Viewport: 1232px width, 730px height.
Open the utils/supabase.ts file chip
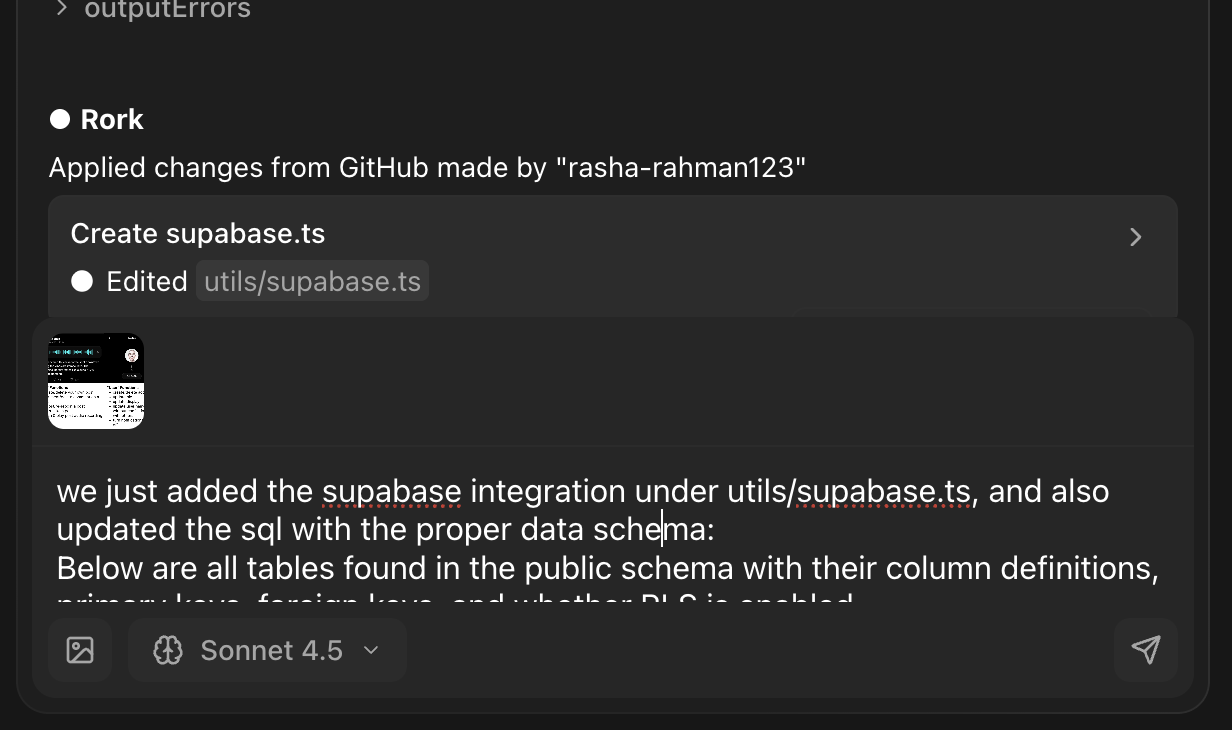(312, 281)
